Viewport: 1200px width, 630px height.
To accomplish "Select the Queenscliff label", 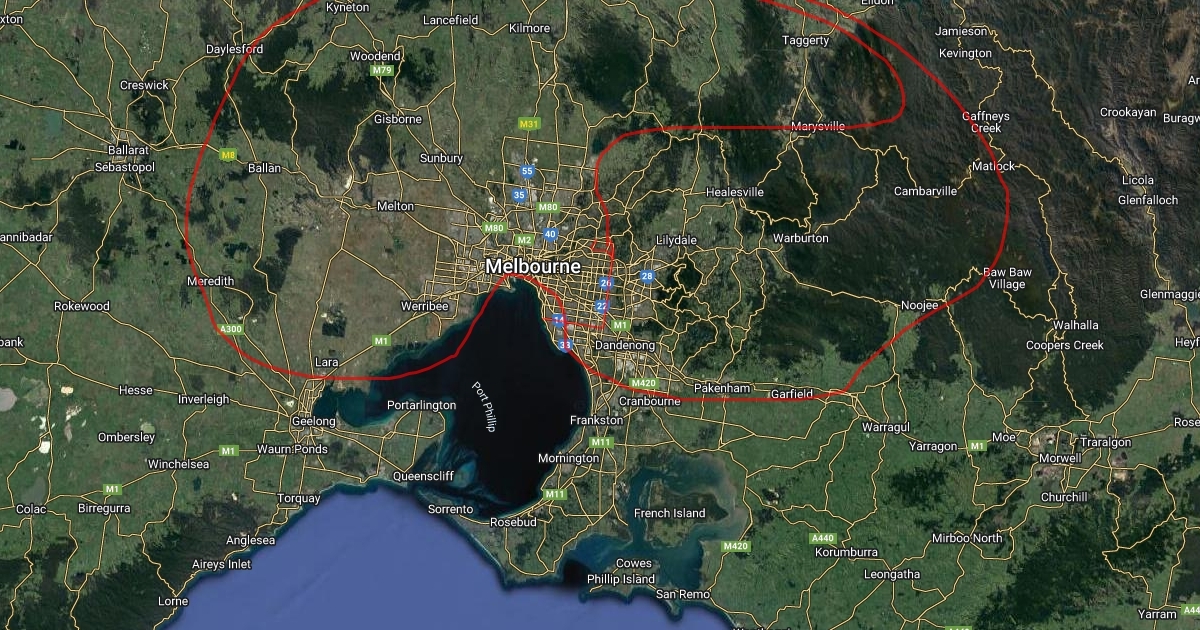I will click(424, 476).
